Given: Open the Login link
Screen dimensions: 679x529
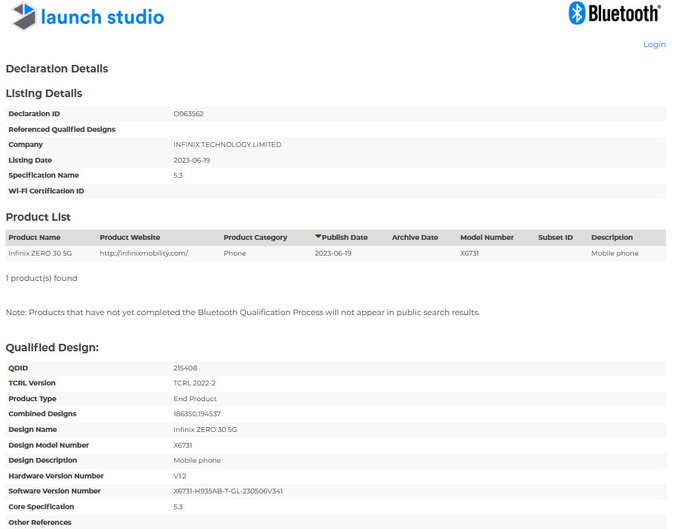Looking at the screenshot, I should [x=654, y=44].
